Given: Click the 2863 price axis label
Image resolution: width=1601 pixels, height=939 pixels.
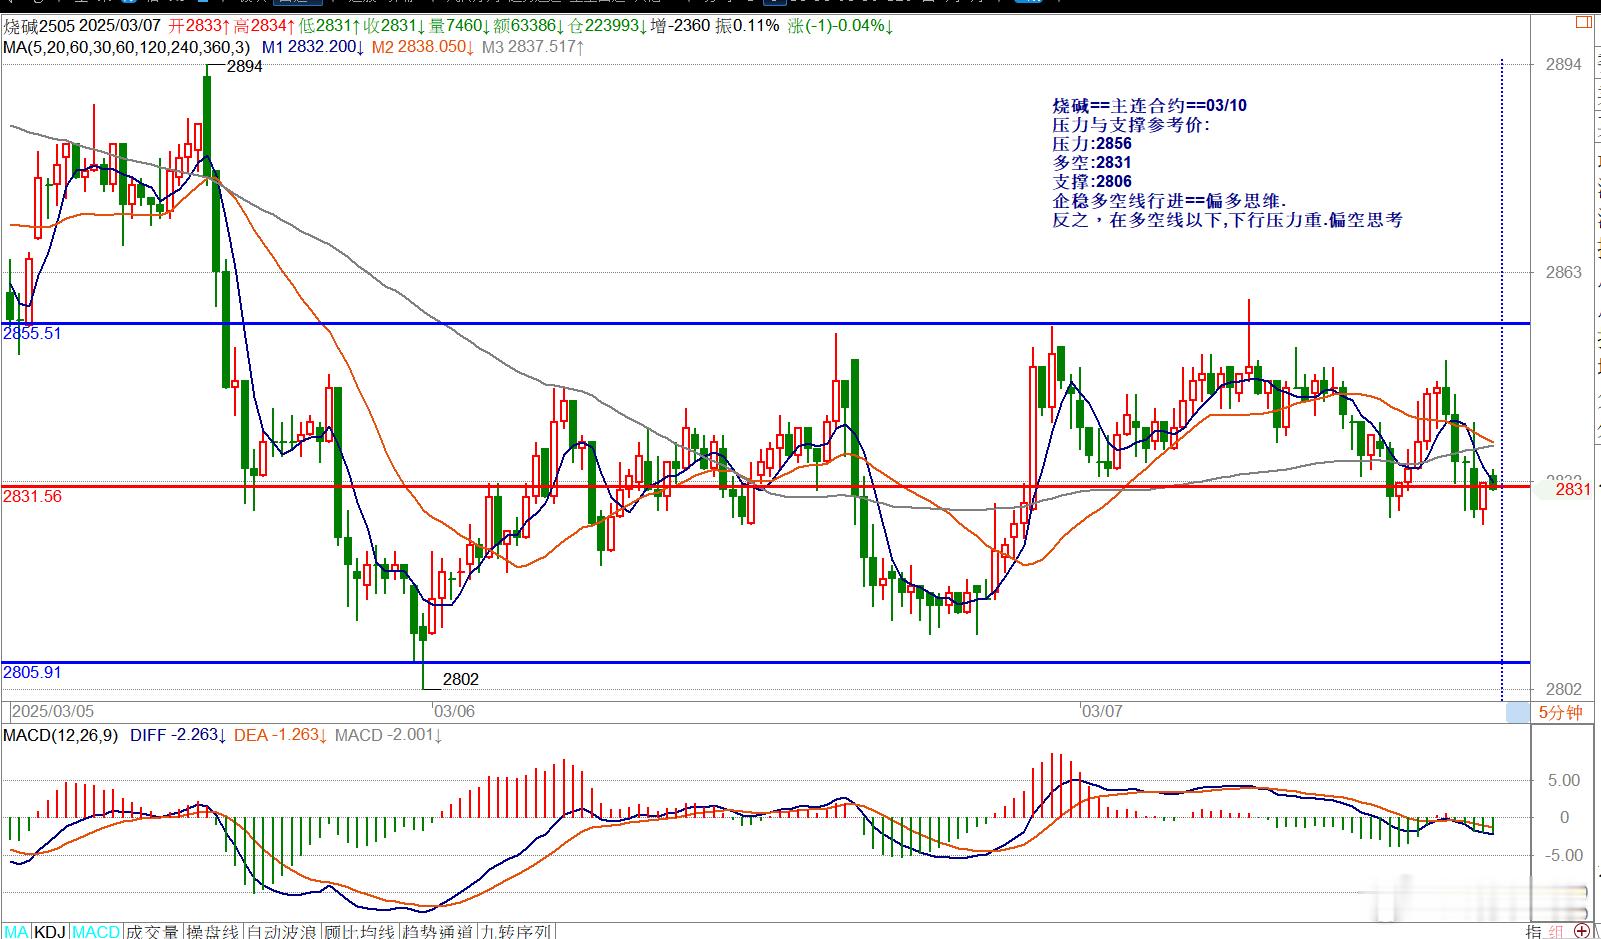Looking at the screenshot, I should click(1564, 272).
